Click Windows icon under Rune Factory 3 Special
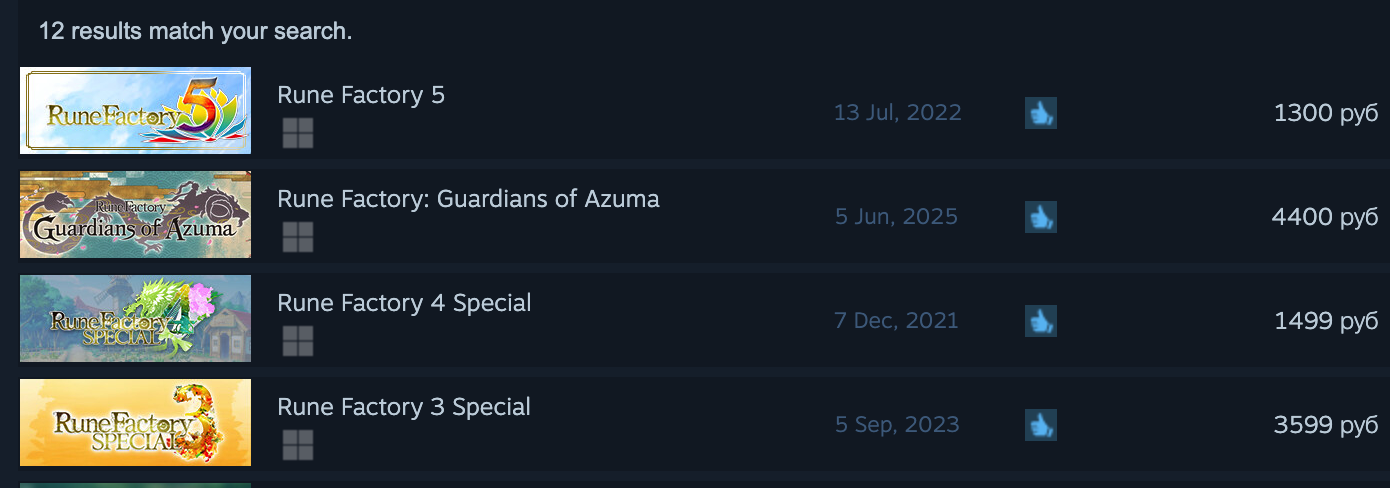This screenshot has width=1390, height=488. [x=298, y=445]
